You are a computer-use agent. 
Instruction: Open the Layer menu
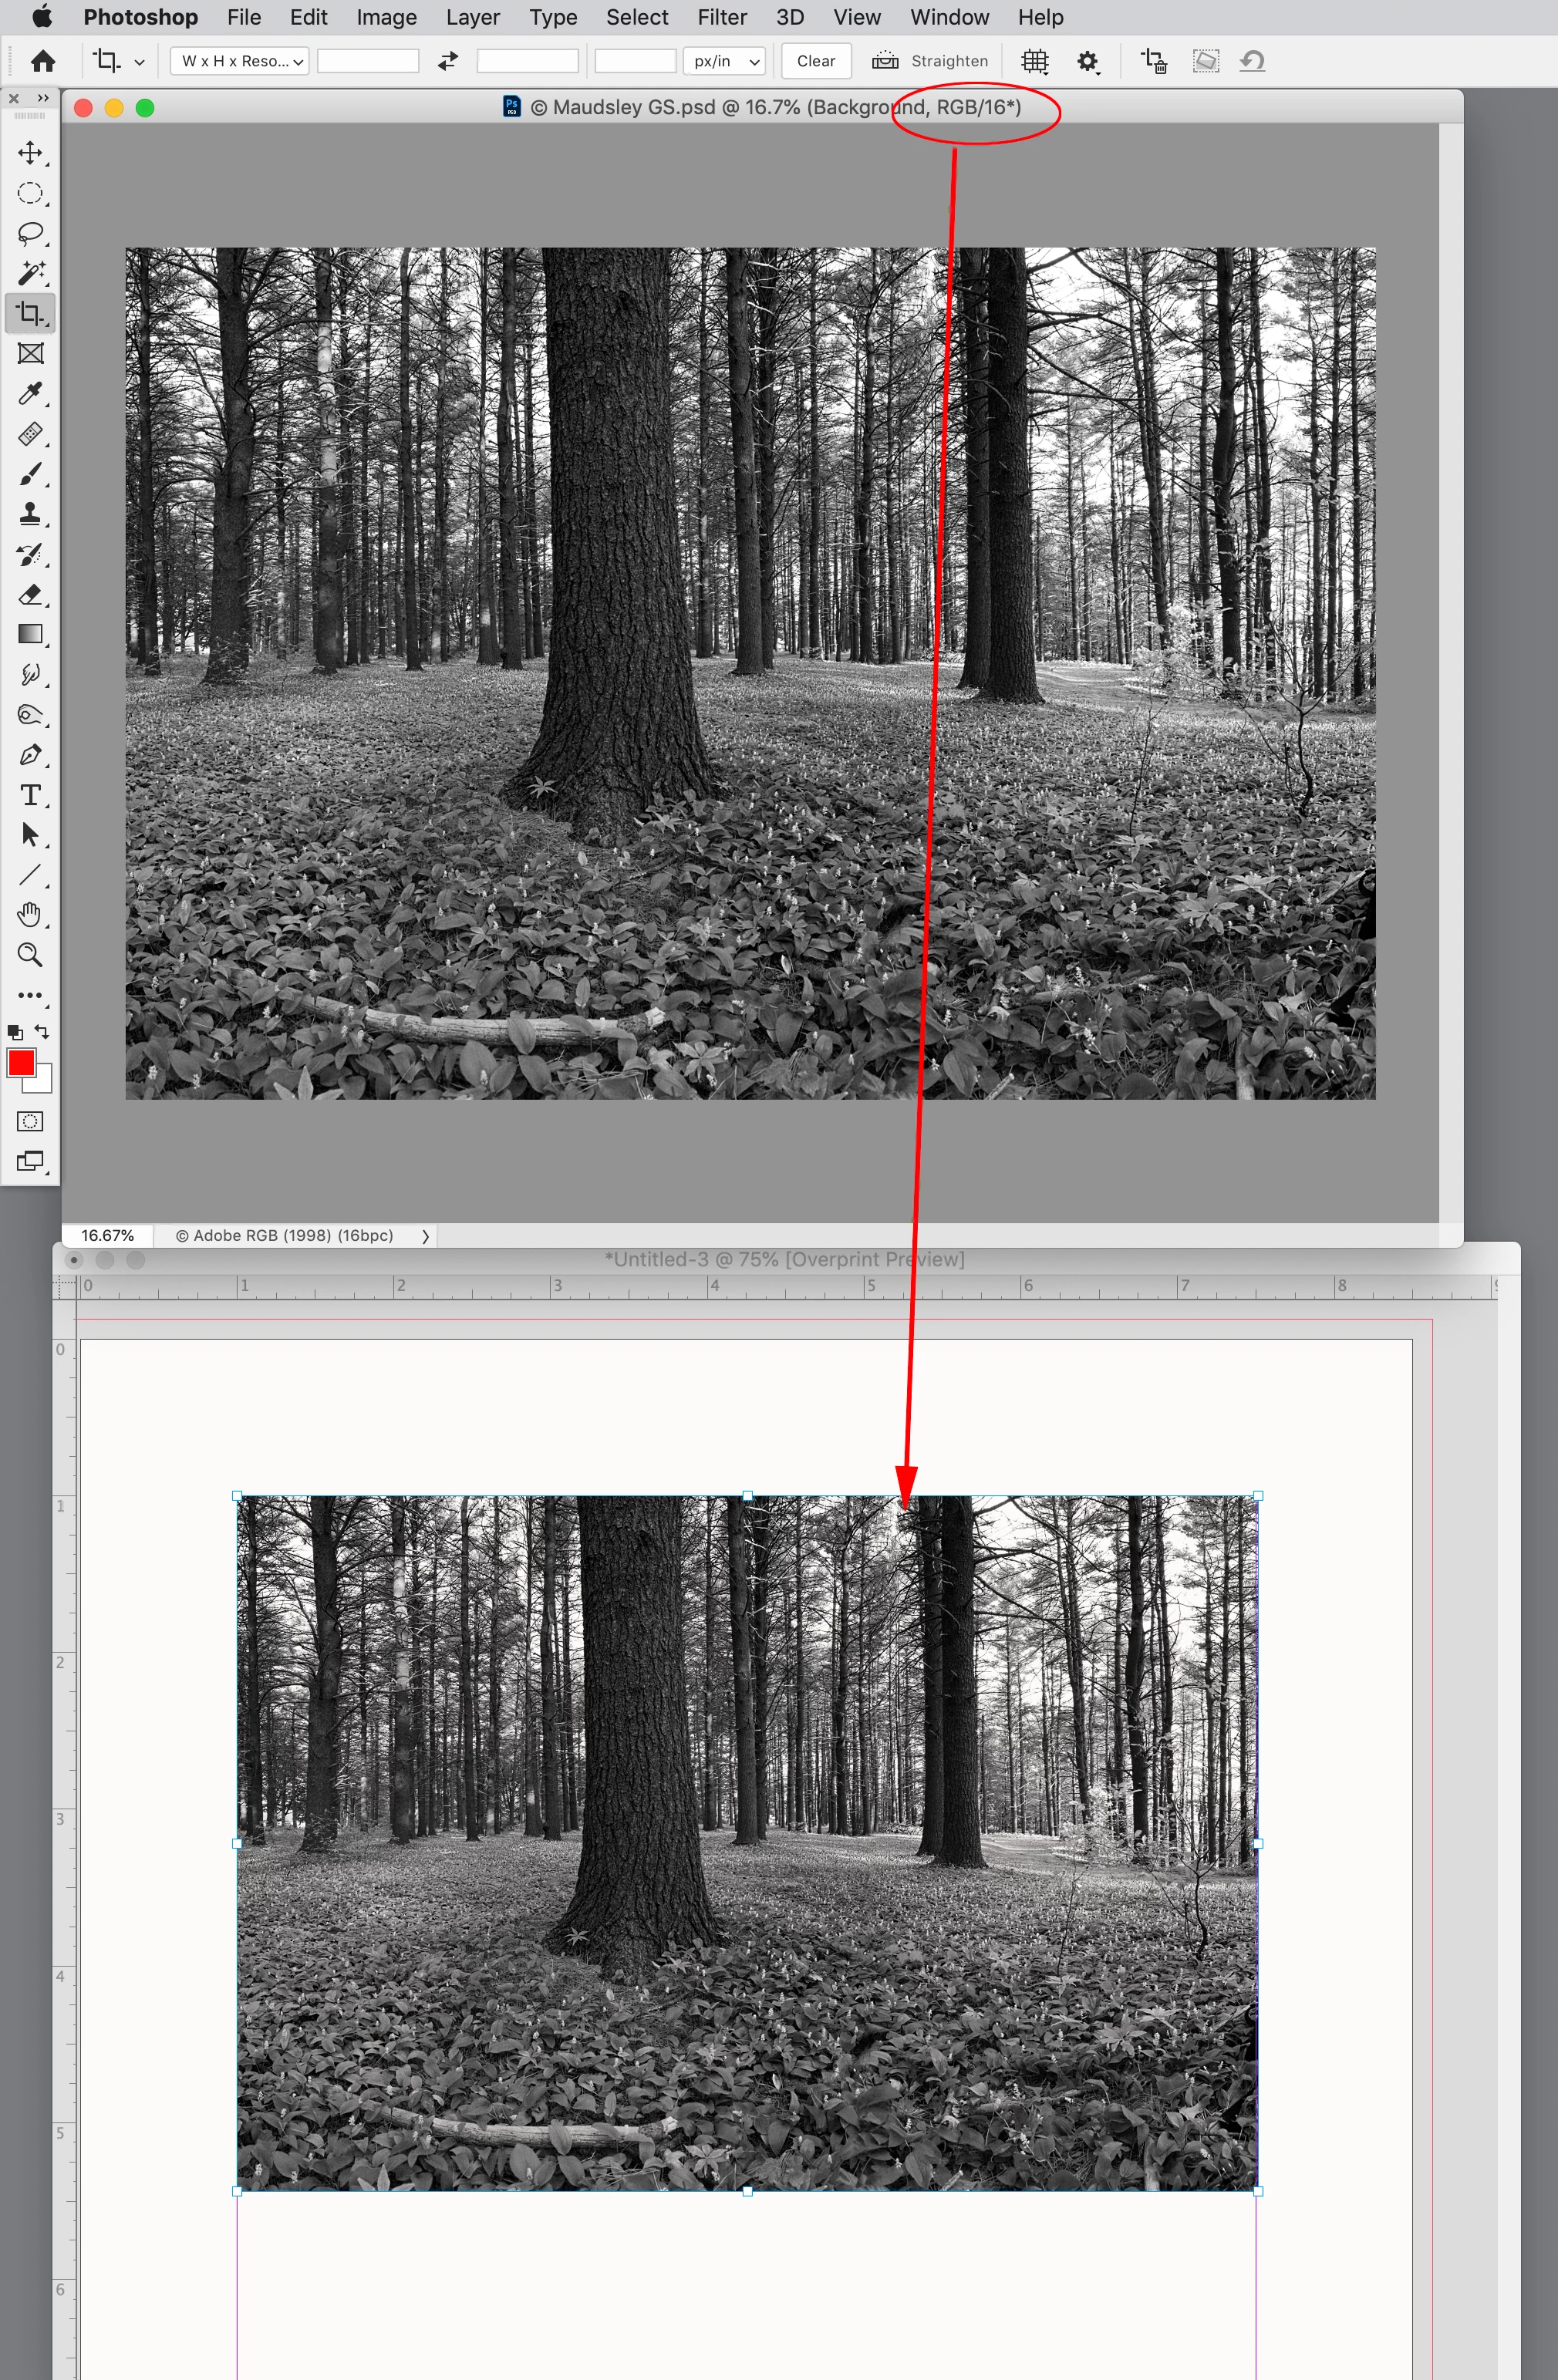pyautogui.click(x=472, y=17)
